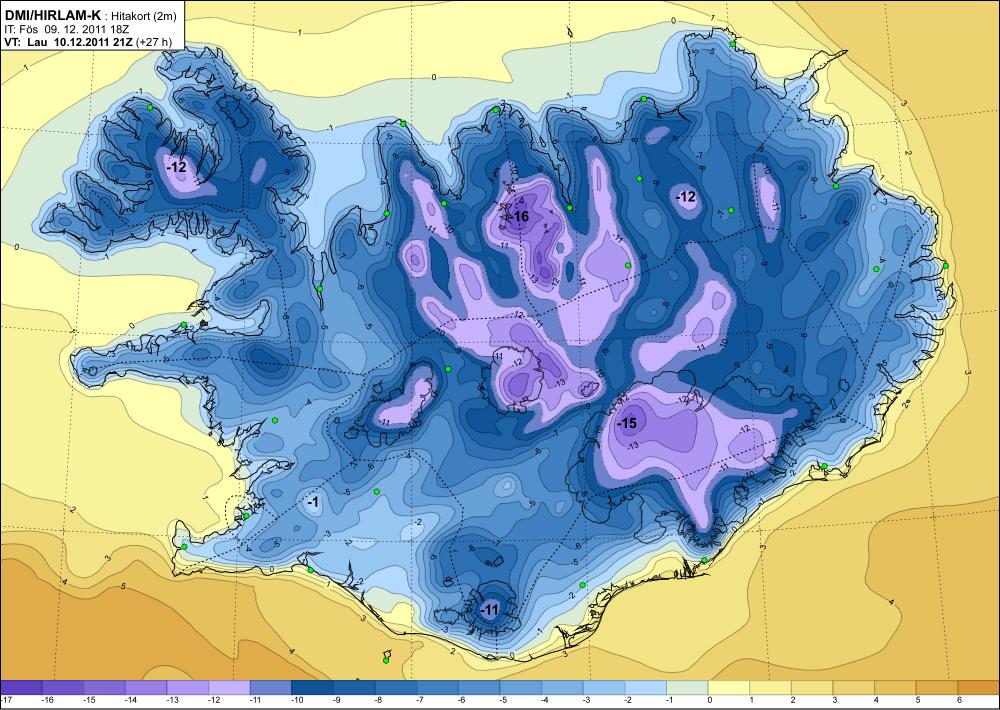Image resolution: width=1000 pixels, height=710 pixels.
Task: Select the bold -12 label in the Westfjords
Action: point(177,167)
